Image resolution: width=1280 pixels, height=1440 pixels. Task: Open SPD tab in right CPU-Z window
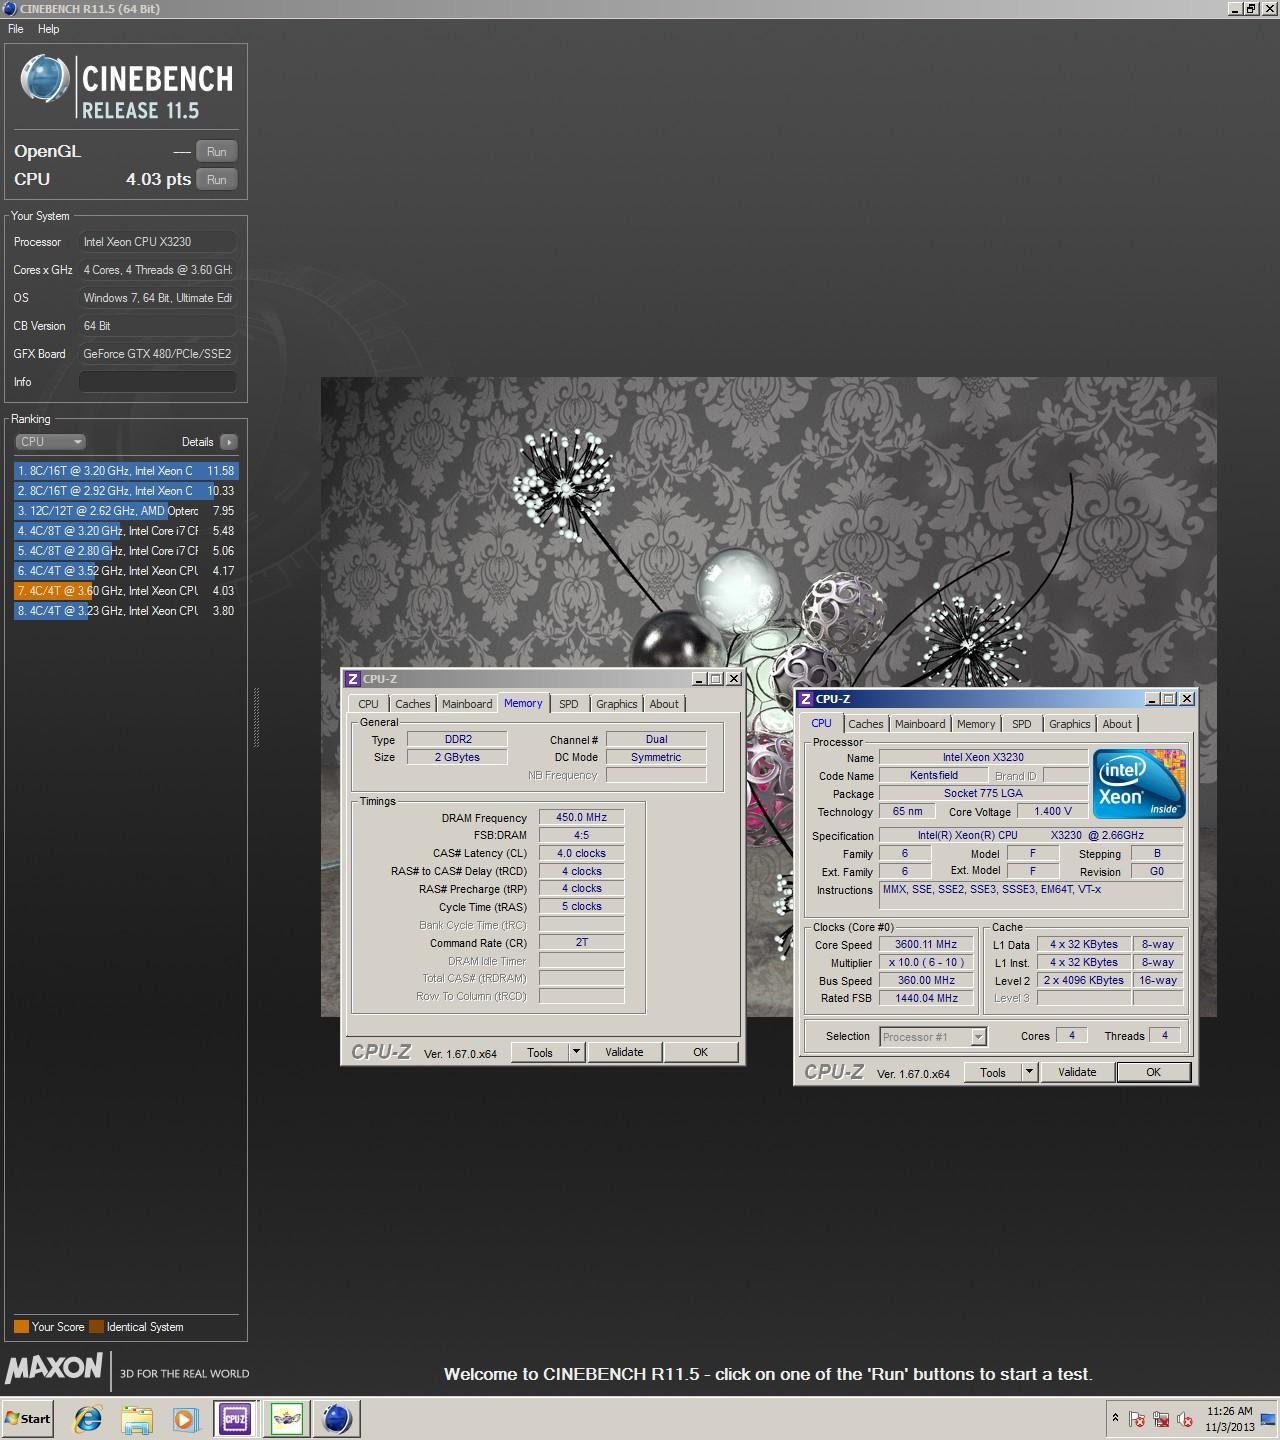[1022, 724]
